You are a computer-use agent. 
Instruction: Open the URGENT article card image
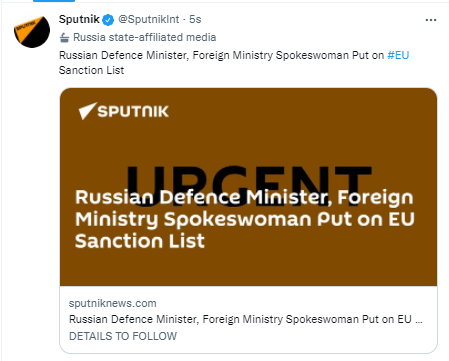[248, 187]
